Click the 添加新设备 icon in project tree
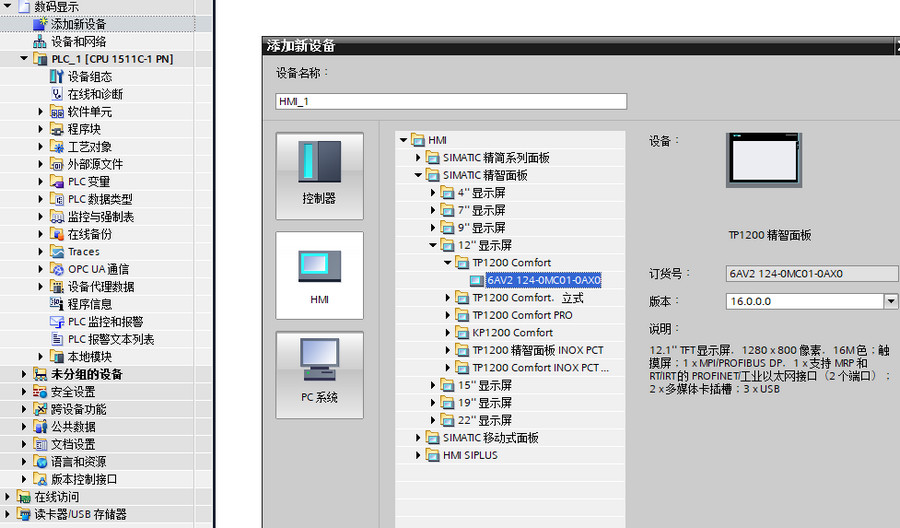 pyautogui.click(x=40, y=24)
